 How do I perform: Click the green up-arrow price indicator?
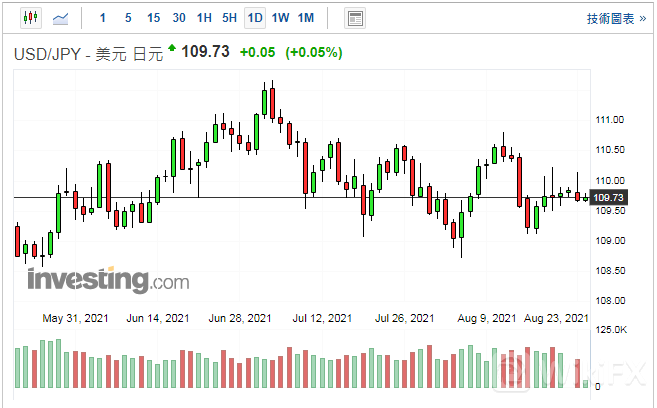click(x=172, y=48)
